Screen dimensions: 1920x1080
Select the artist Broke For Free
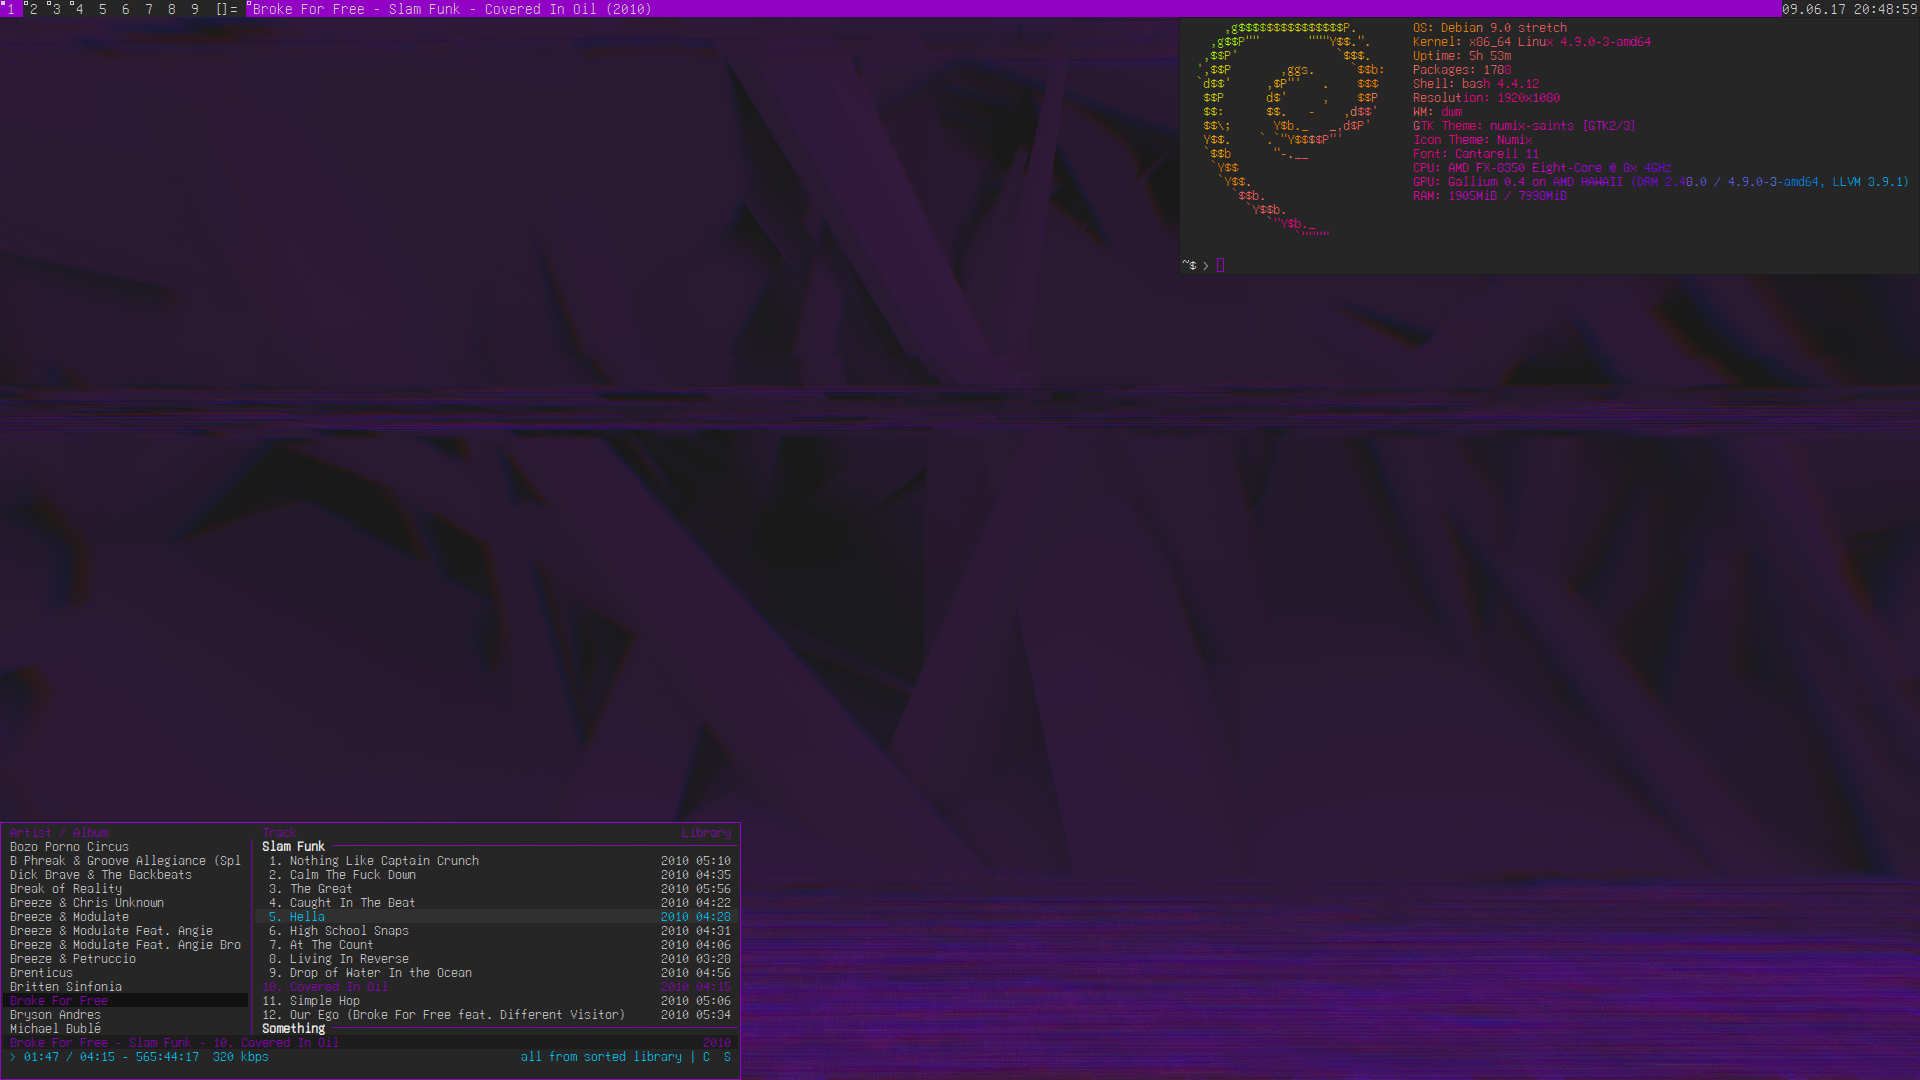59,1001
